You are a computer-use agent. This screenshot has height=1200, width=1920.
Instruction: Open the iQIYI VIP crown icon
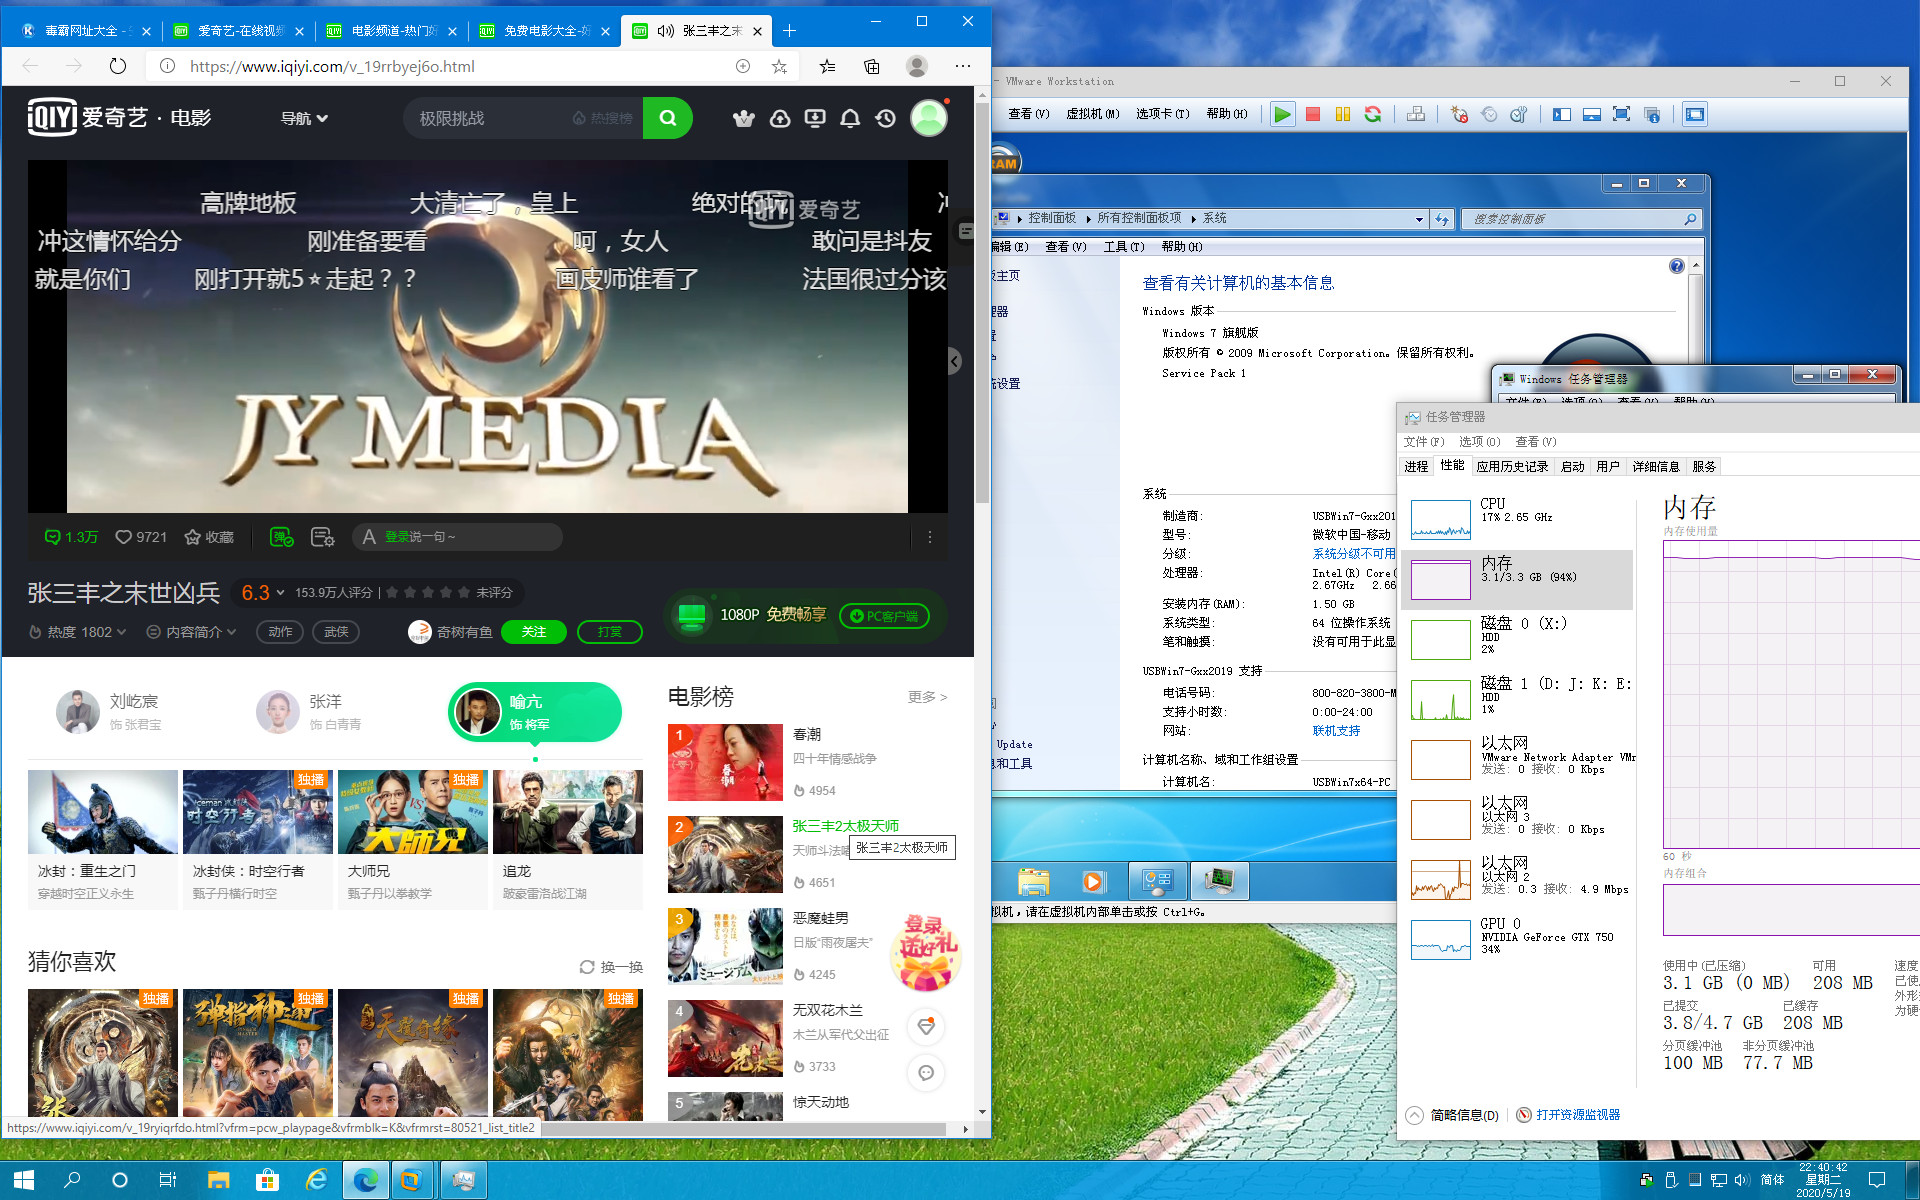click(743, 119)
